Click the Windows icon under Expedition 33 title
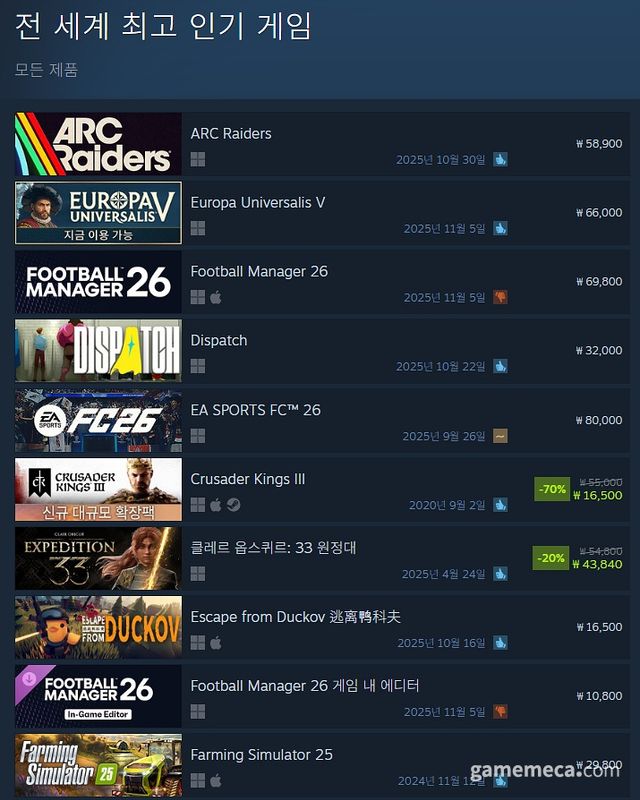Viewport: 640px width, 800px height. pyautogui.click(x=198, y=574)
